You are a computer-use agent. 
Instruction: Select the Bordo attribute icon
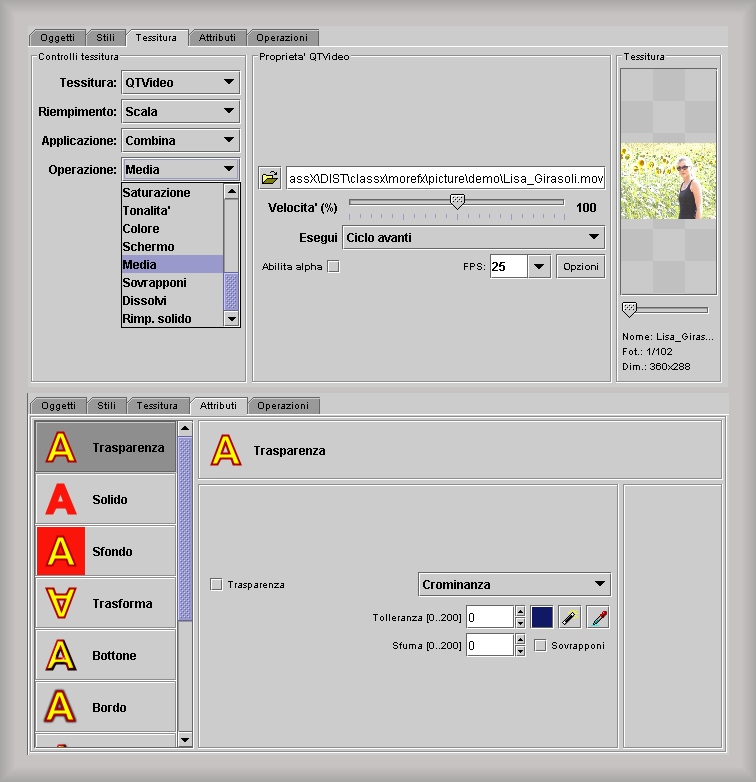pos(61,708)
